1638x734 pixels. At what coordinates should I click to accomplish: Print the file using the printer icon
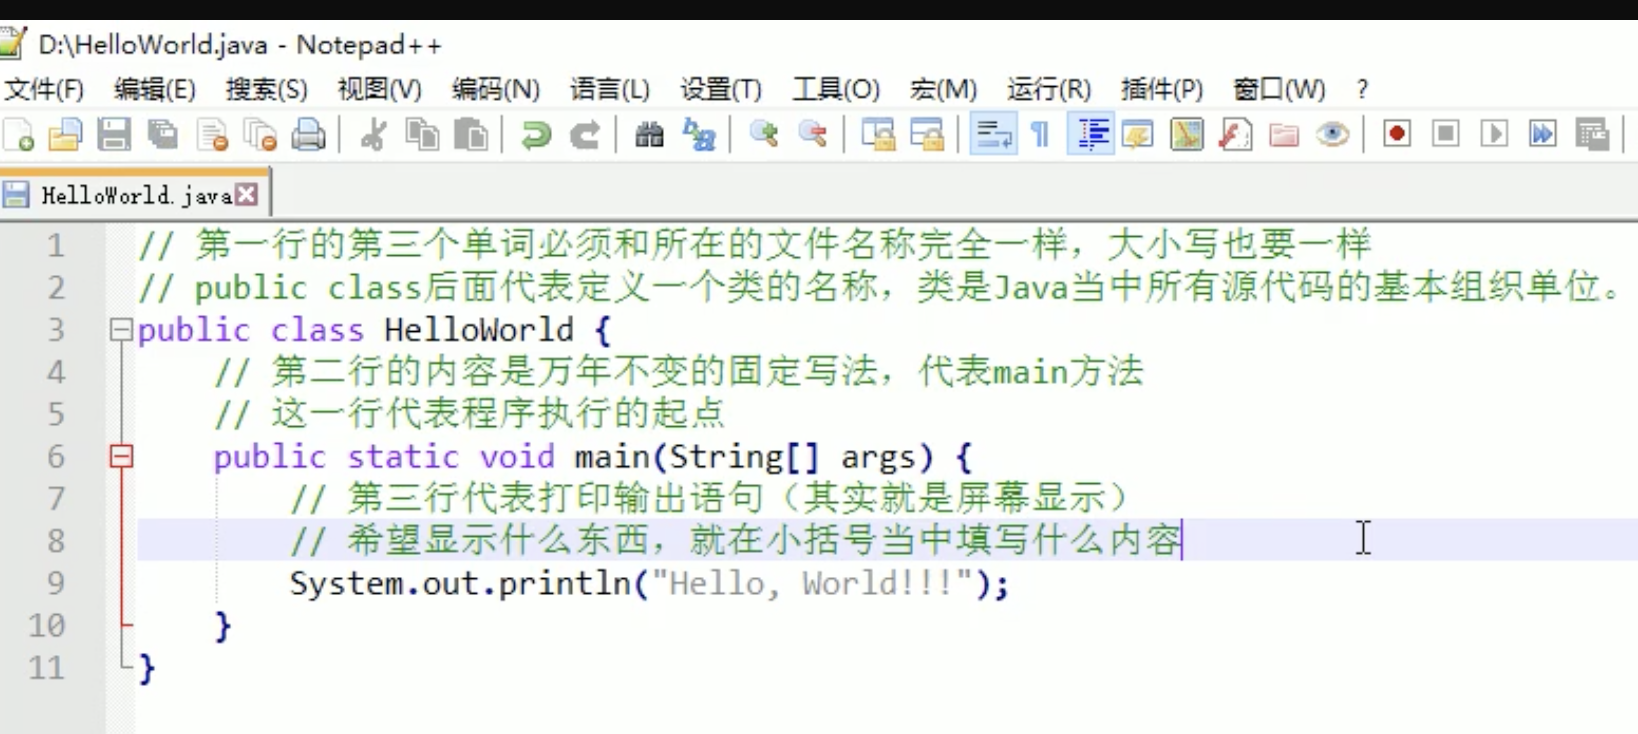tap(308, 134)
